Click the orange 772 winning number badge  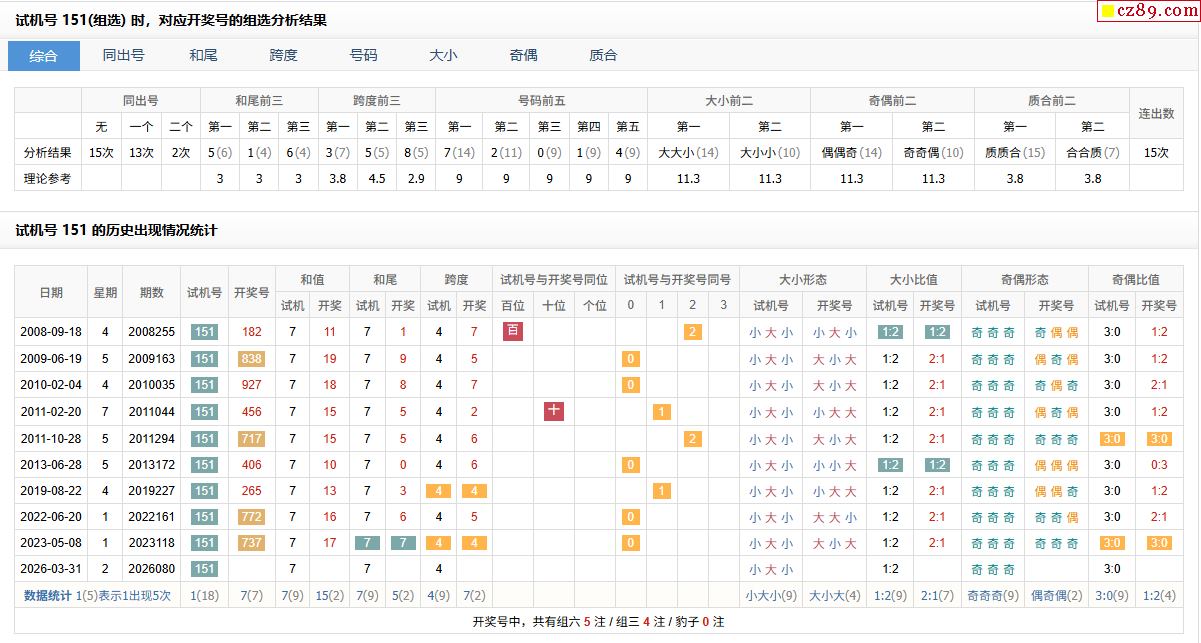251,517
